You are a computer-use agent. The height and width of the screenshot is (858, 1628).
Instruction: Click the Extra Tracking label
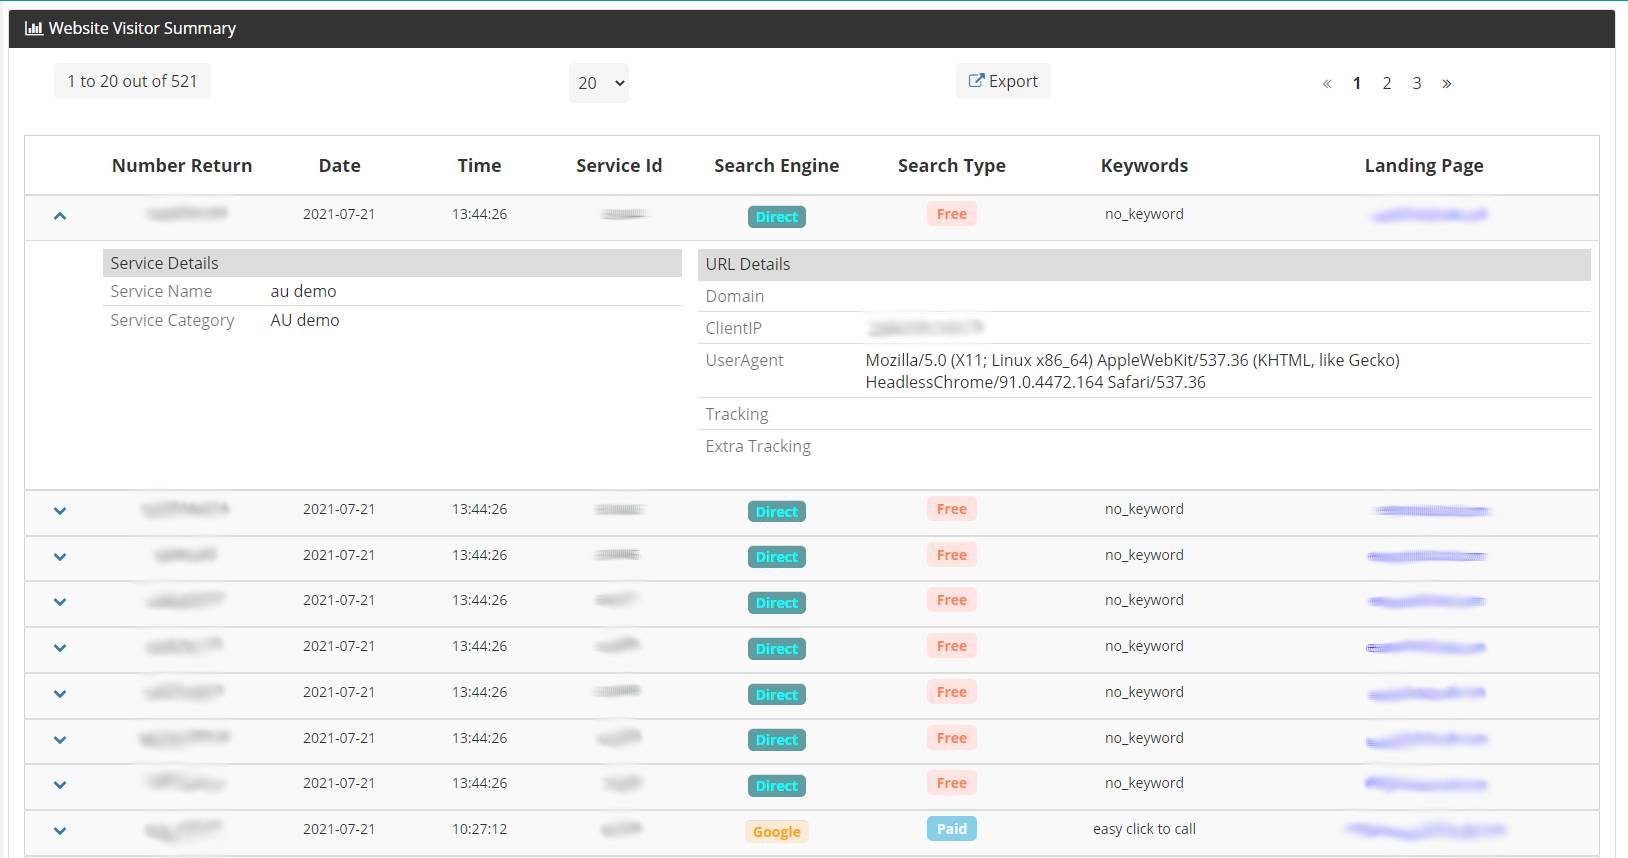point(758,446)
